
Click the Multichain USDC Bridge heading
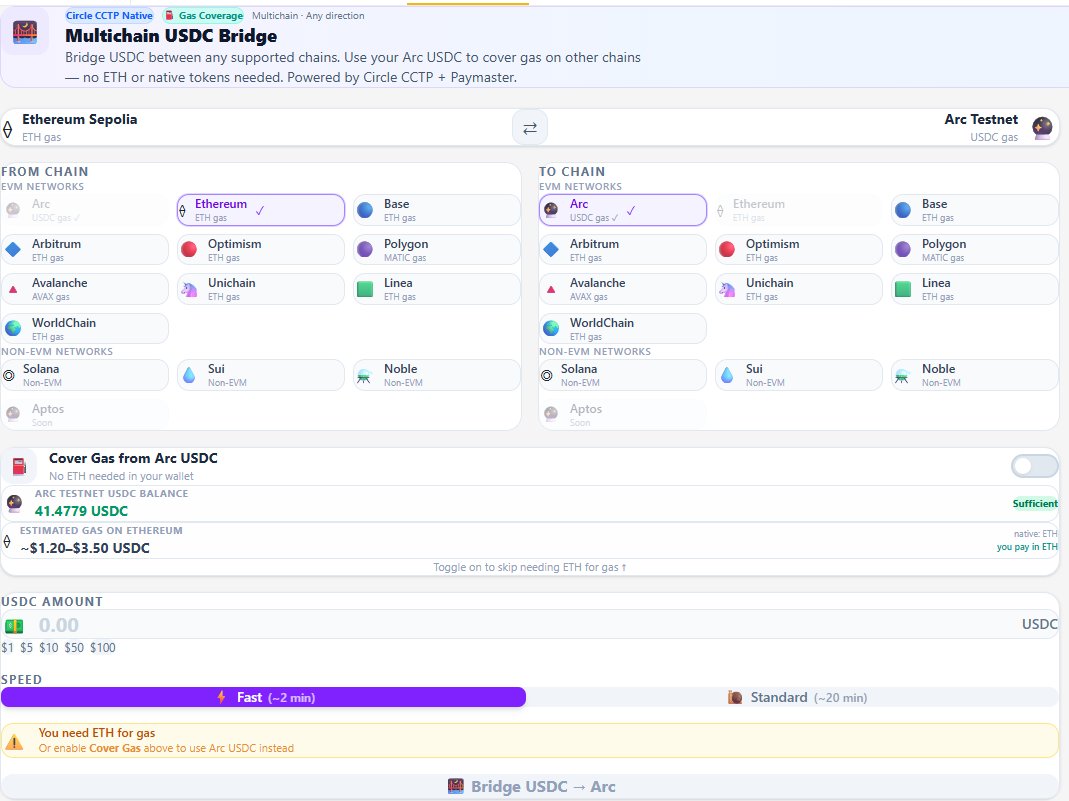click(x=171, y=36)
